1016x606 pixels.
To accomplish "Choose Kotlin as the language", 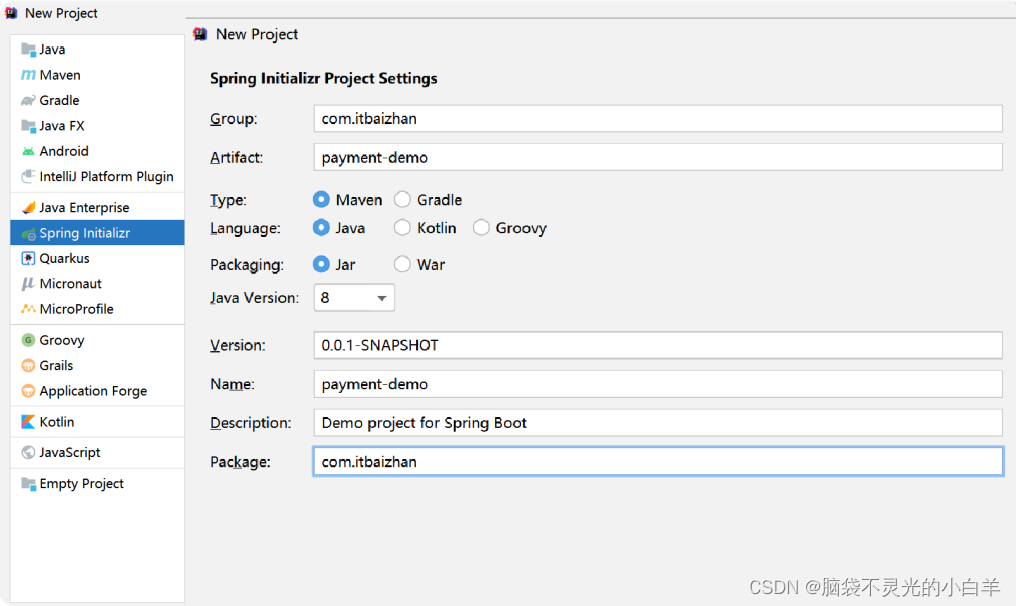I will pyautogui.click(x=402, y=227).
